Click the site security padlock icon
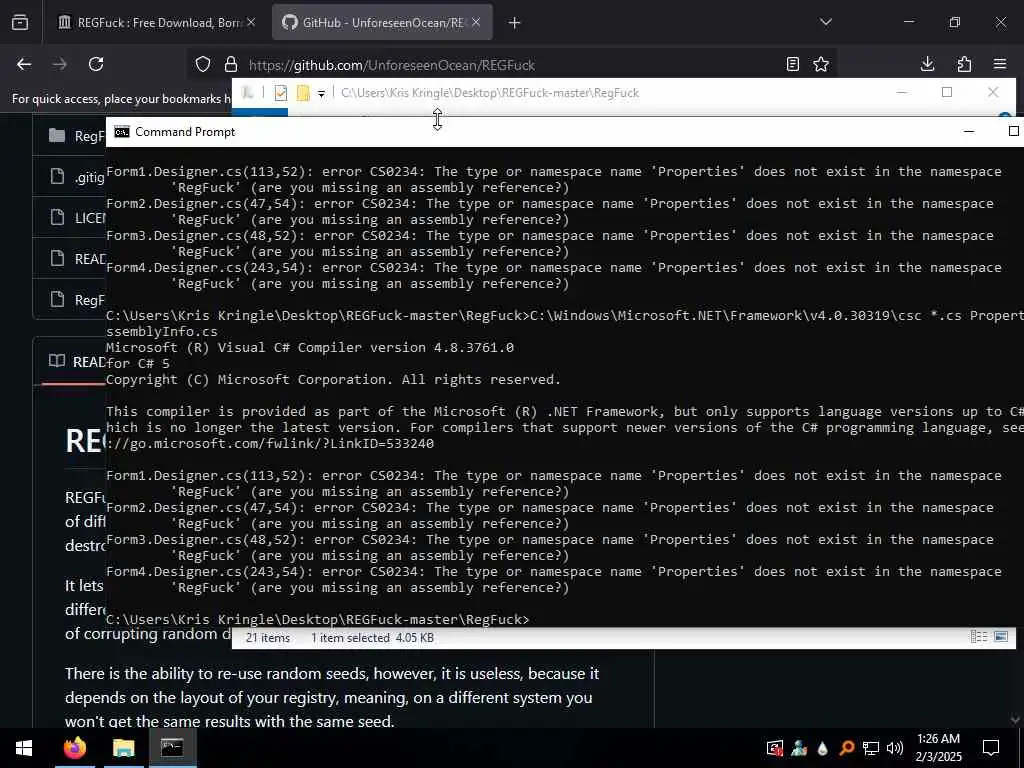Screen dimensions: 1024x768 coord(231,64)
